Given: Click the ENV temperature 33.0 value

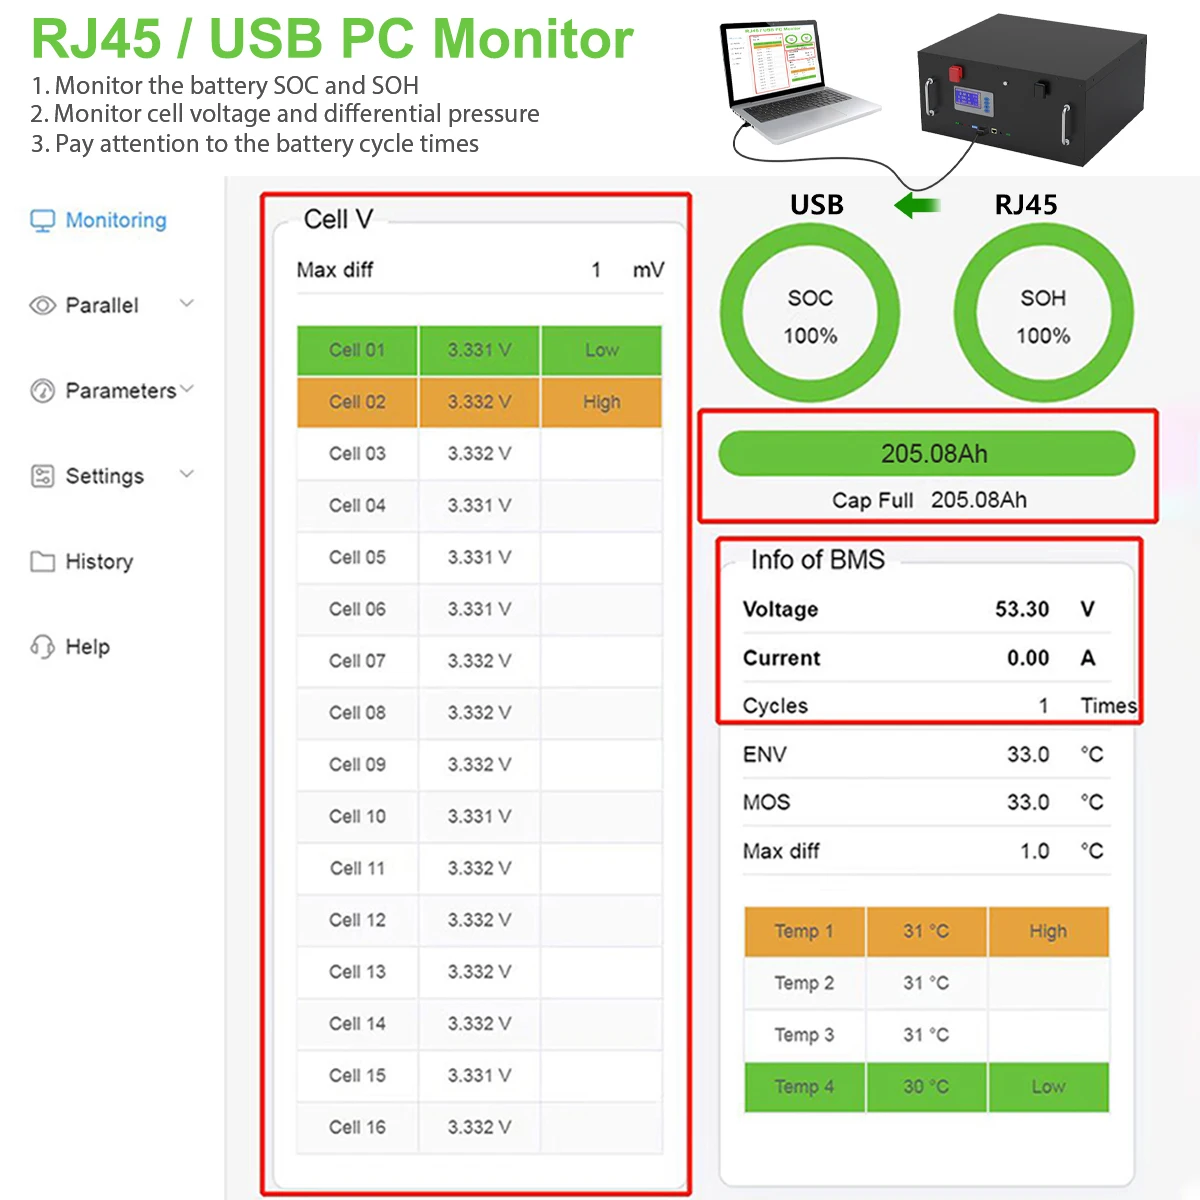Looking at the screenshot, I should coord(1028,755).
